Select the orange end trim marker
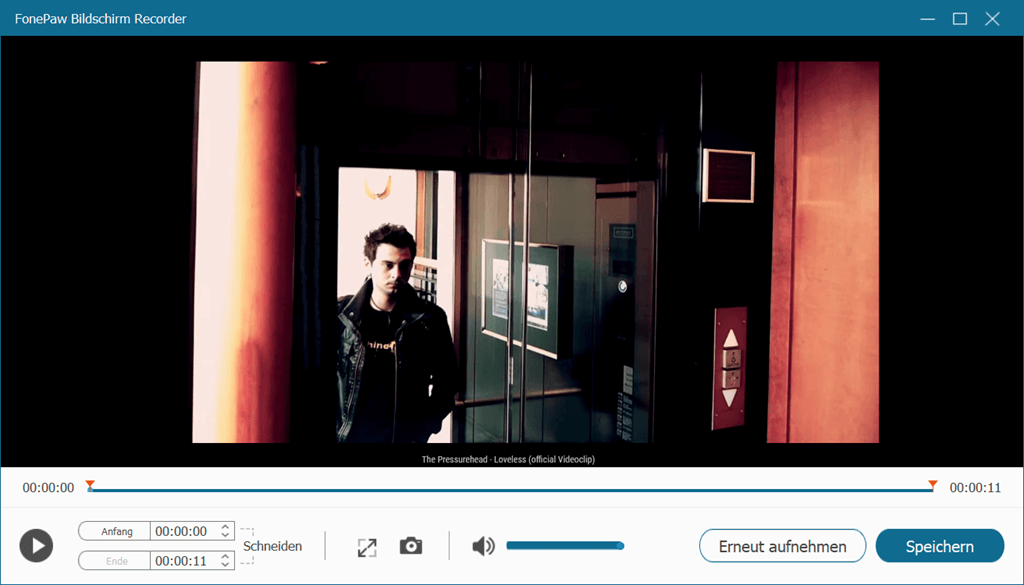The width and height of the screenshot is (1024, 585). pos(933,484)
